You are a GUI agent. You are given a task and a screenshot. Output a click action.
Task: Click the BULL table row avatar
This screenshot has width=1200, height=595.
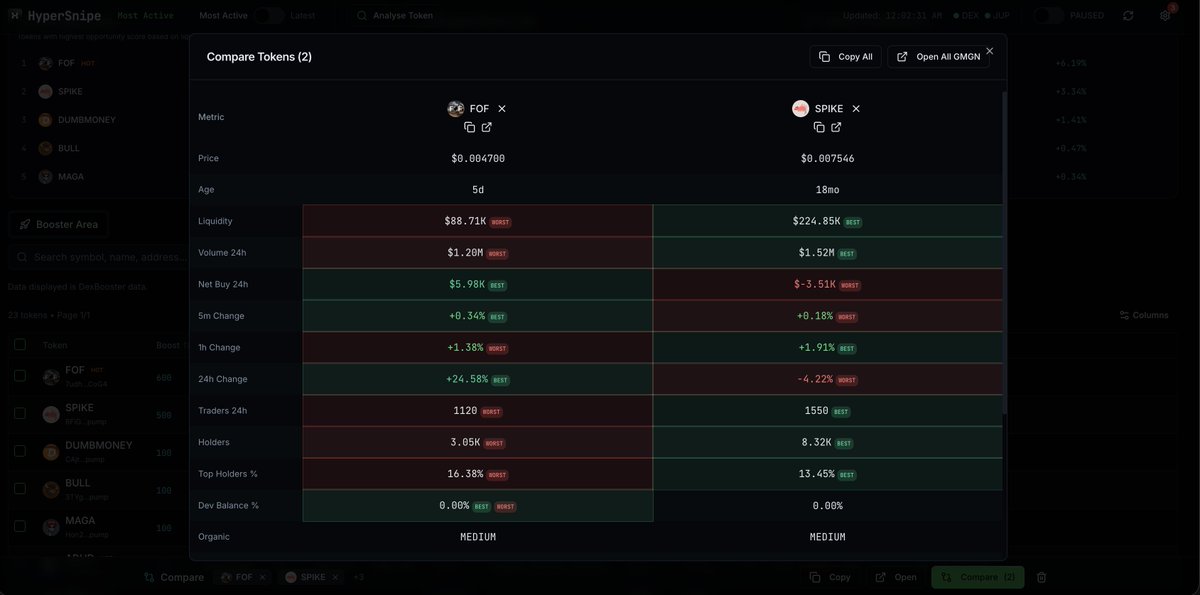[x=51, y=489]
